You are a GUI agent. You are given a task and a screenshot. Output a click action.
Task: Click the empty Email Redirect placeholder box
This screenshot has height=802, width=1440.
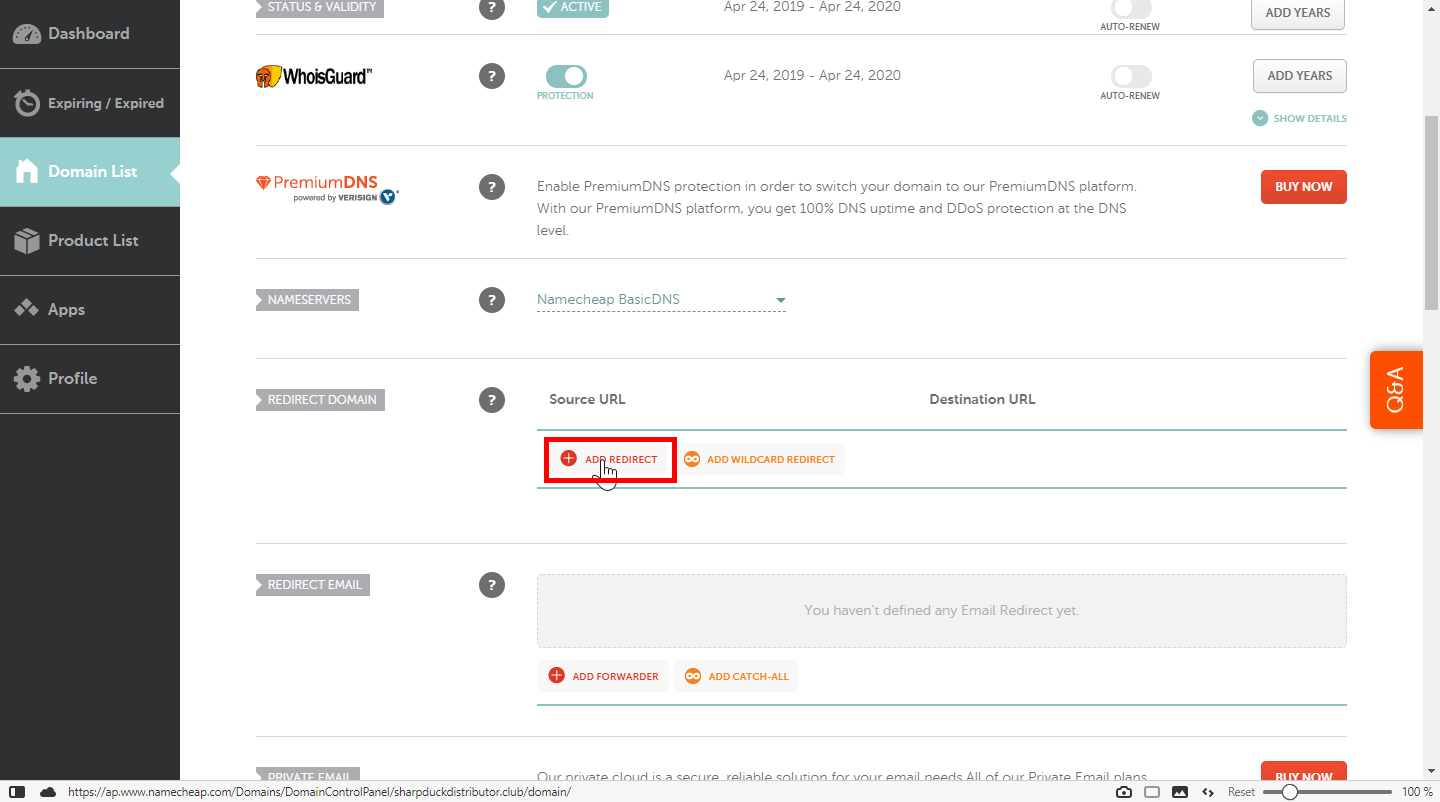click(942, 610)
